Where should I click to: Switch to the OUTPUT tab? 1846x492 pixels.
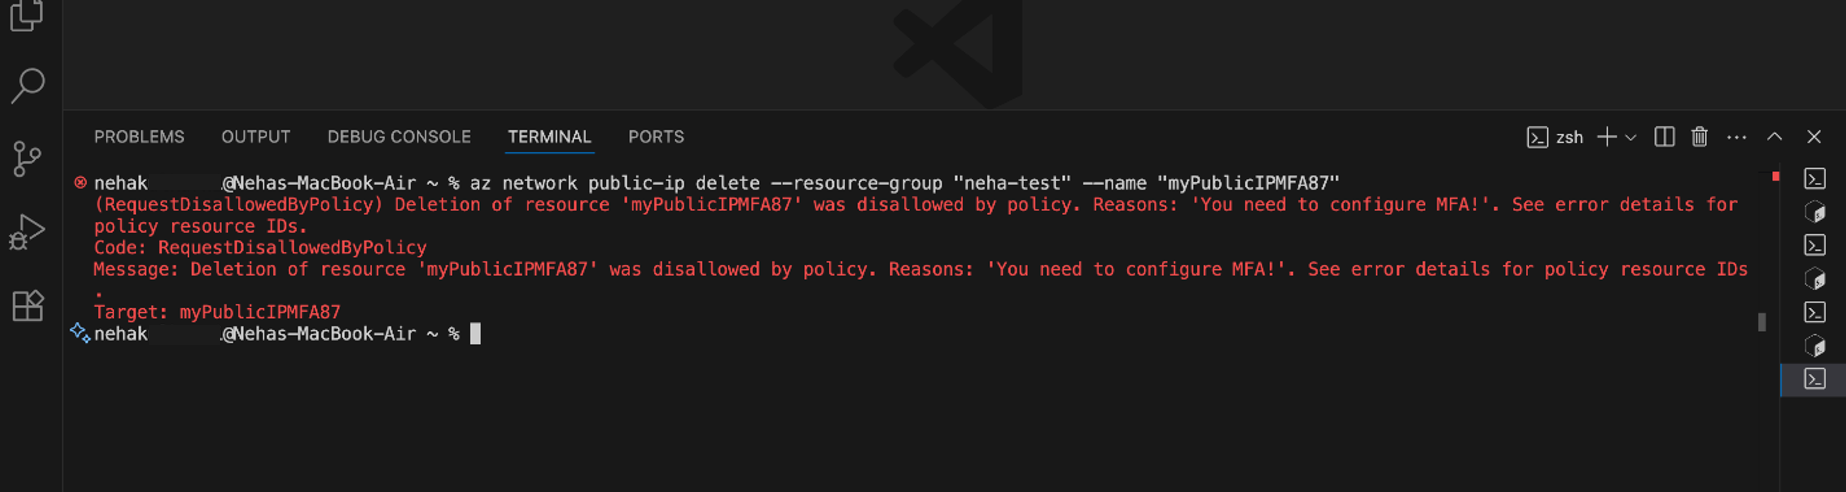[x=256, y=137]
